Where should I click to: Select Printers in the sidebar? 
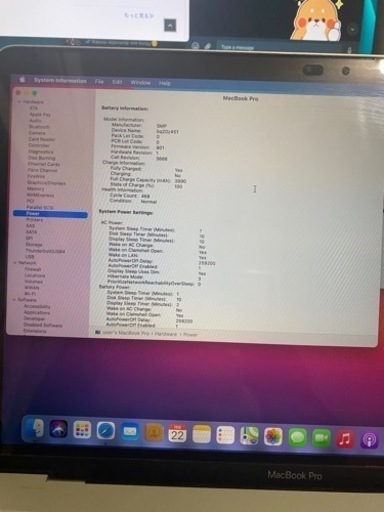(34, 220)
